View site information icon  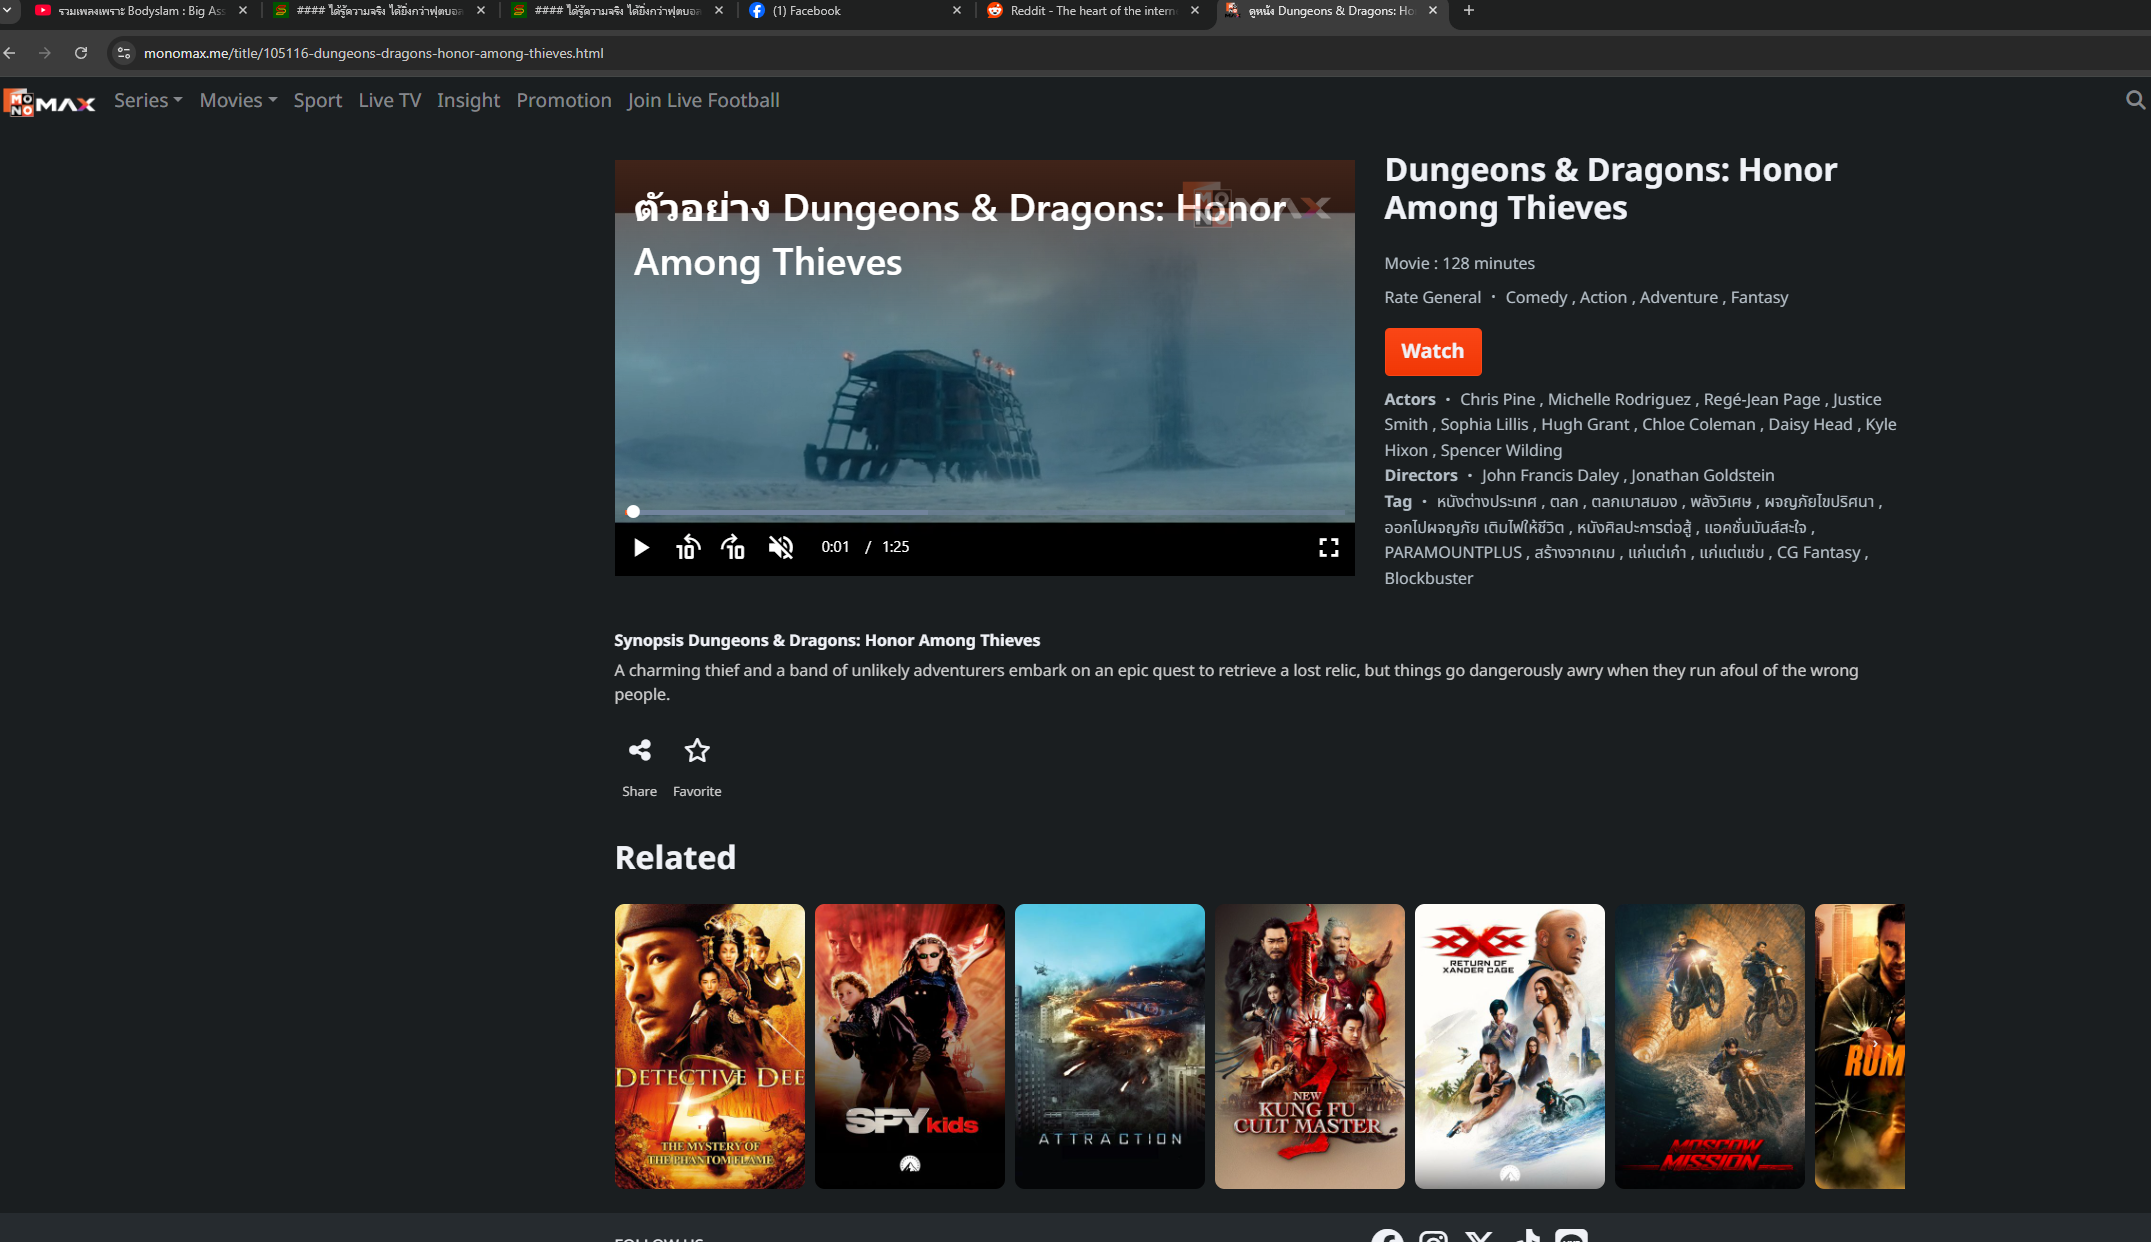pos(124,53)
